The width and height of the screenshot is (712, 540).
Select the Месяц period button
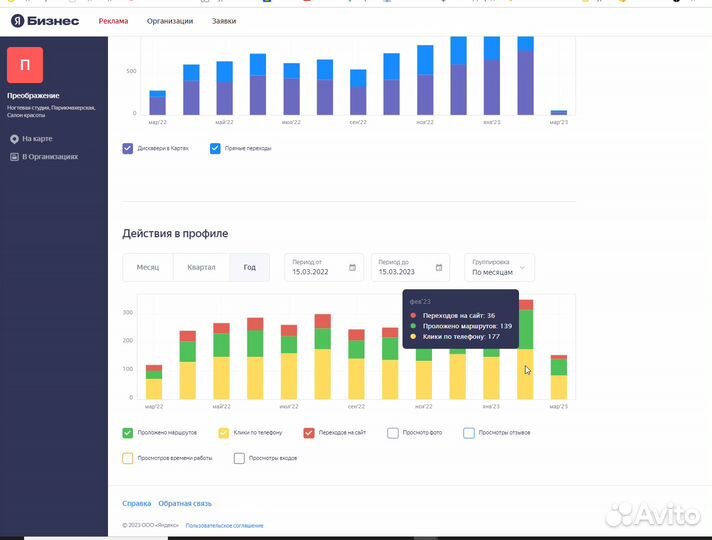[148, 268]
